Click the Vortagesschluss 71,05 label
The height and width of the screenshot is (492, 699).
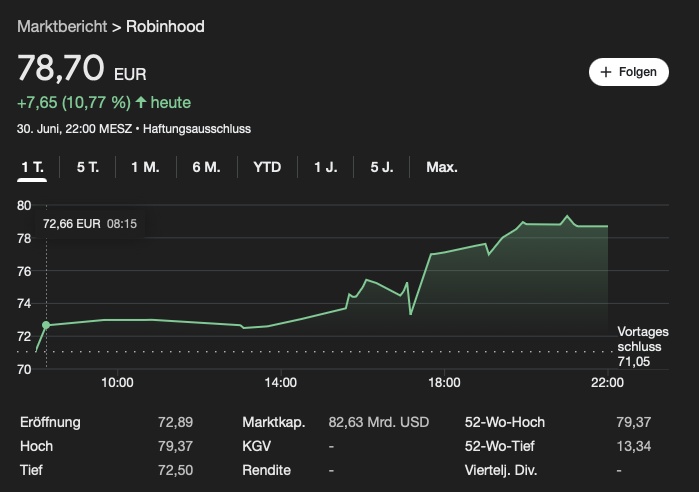(642, 346)
